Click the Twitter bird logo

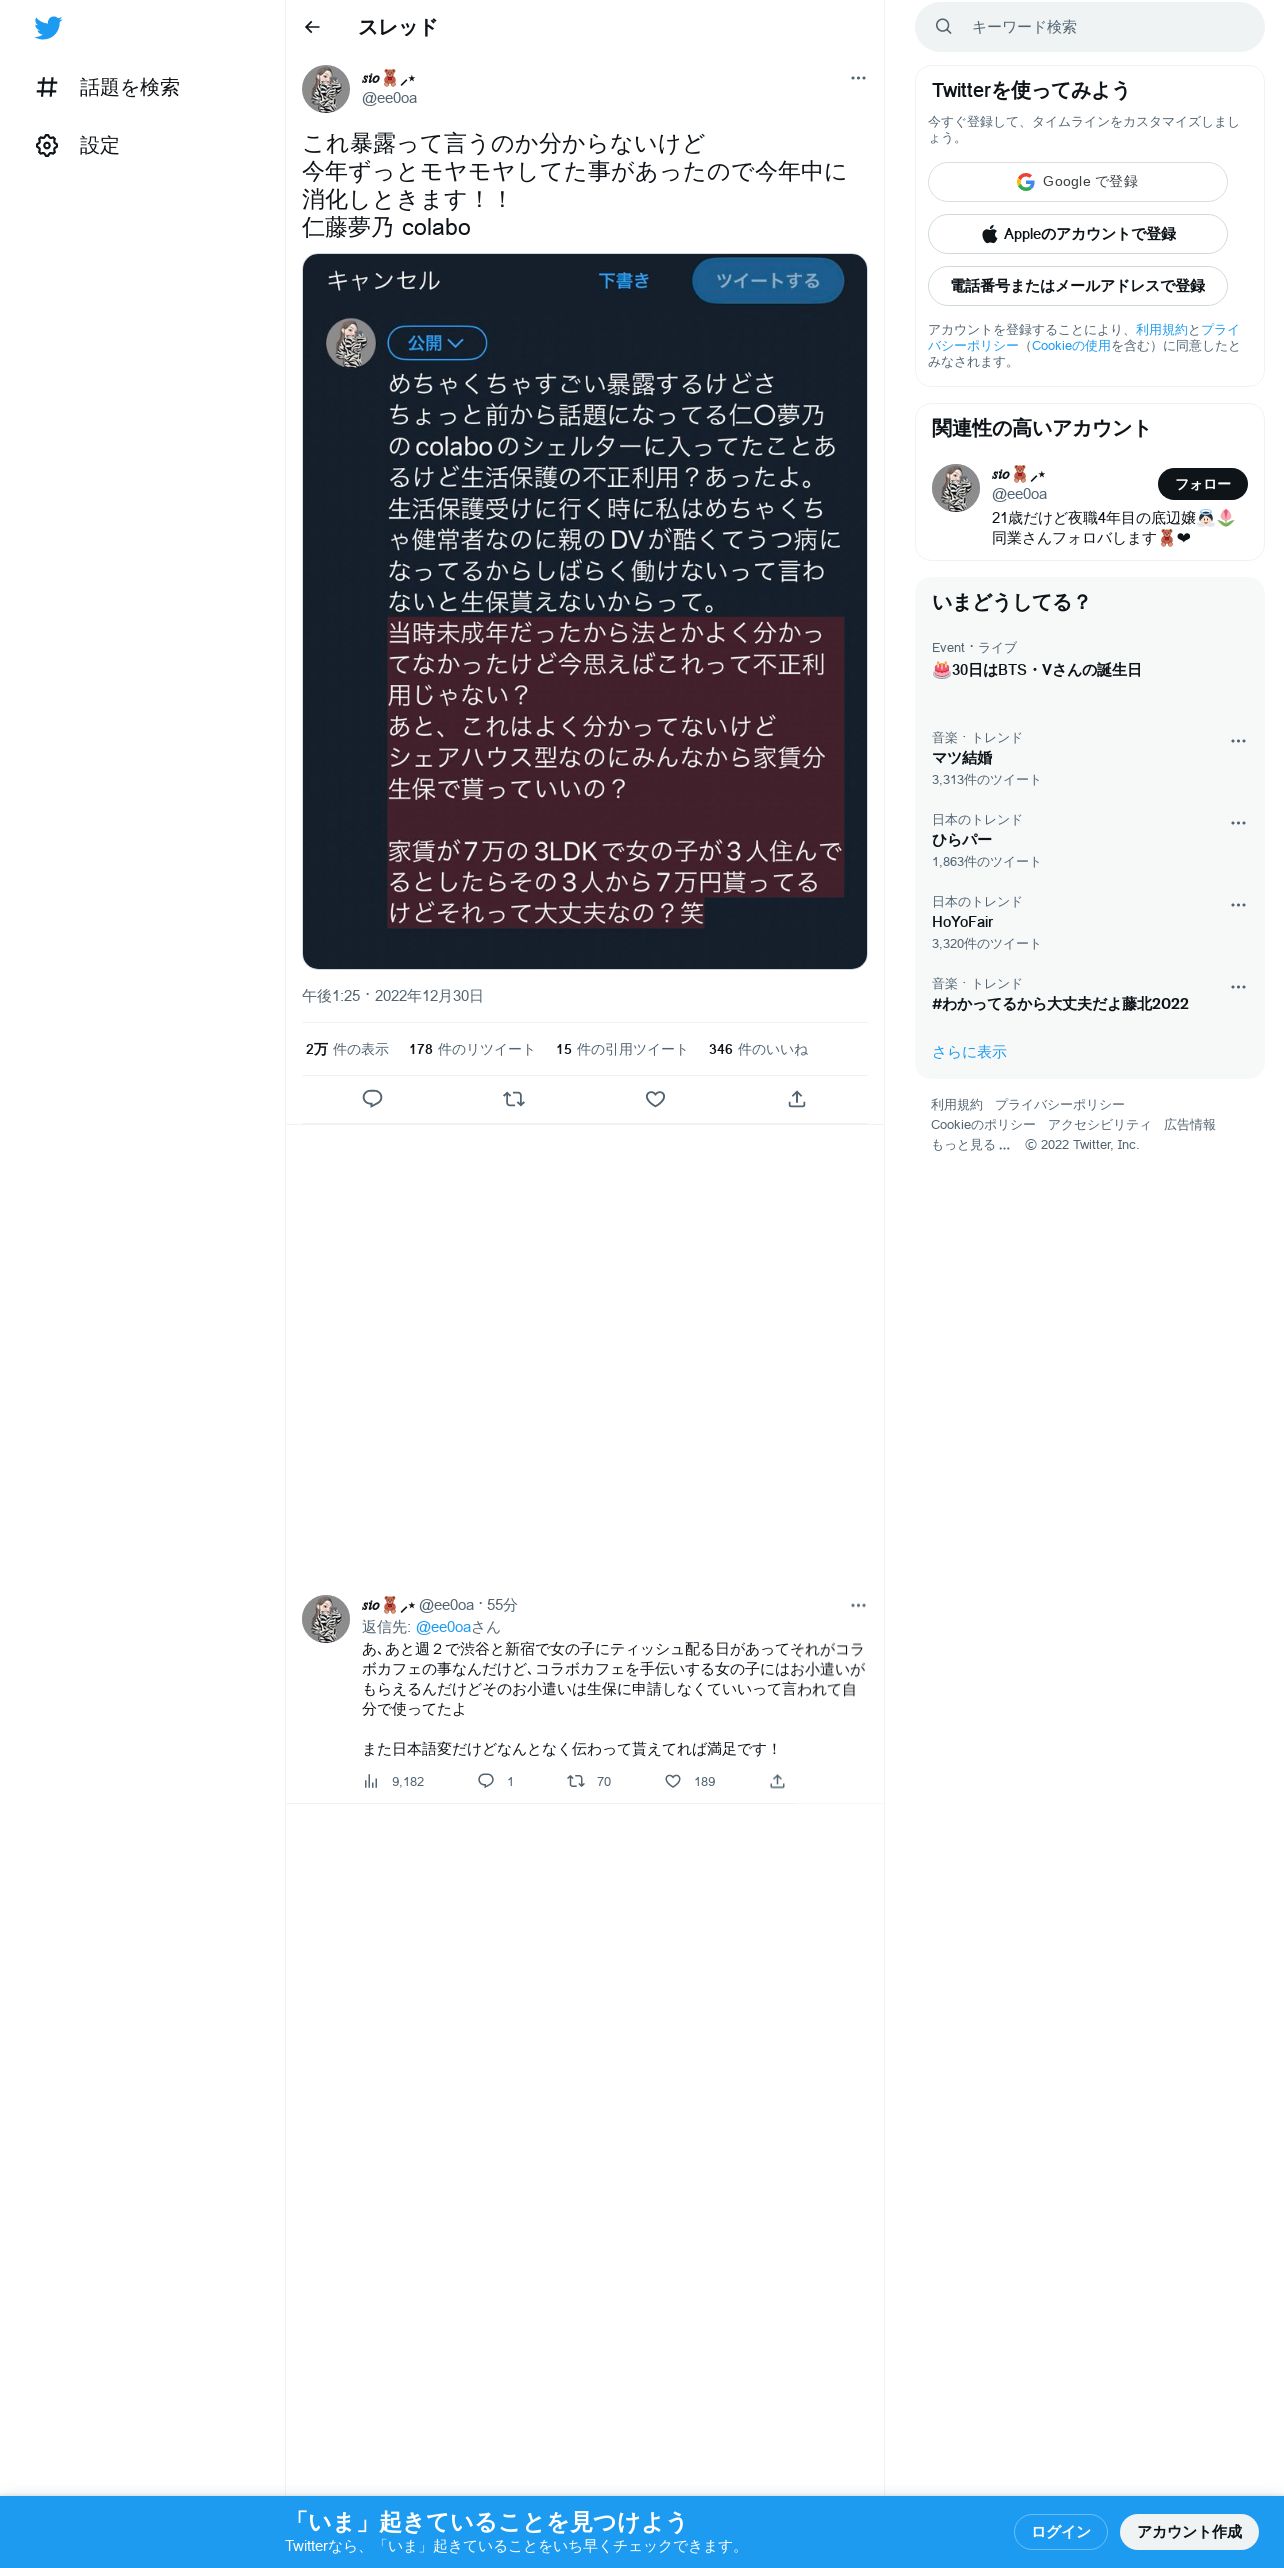[x=48, y=28]
